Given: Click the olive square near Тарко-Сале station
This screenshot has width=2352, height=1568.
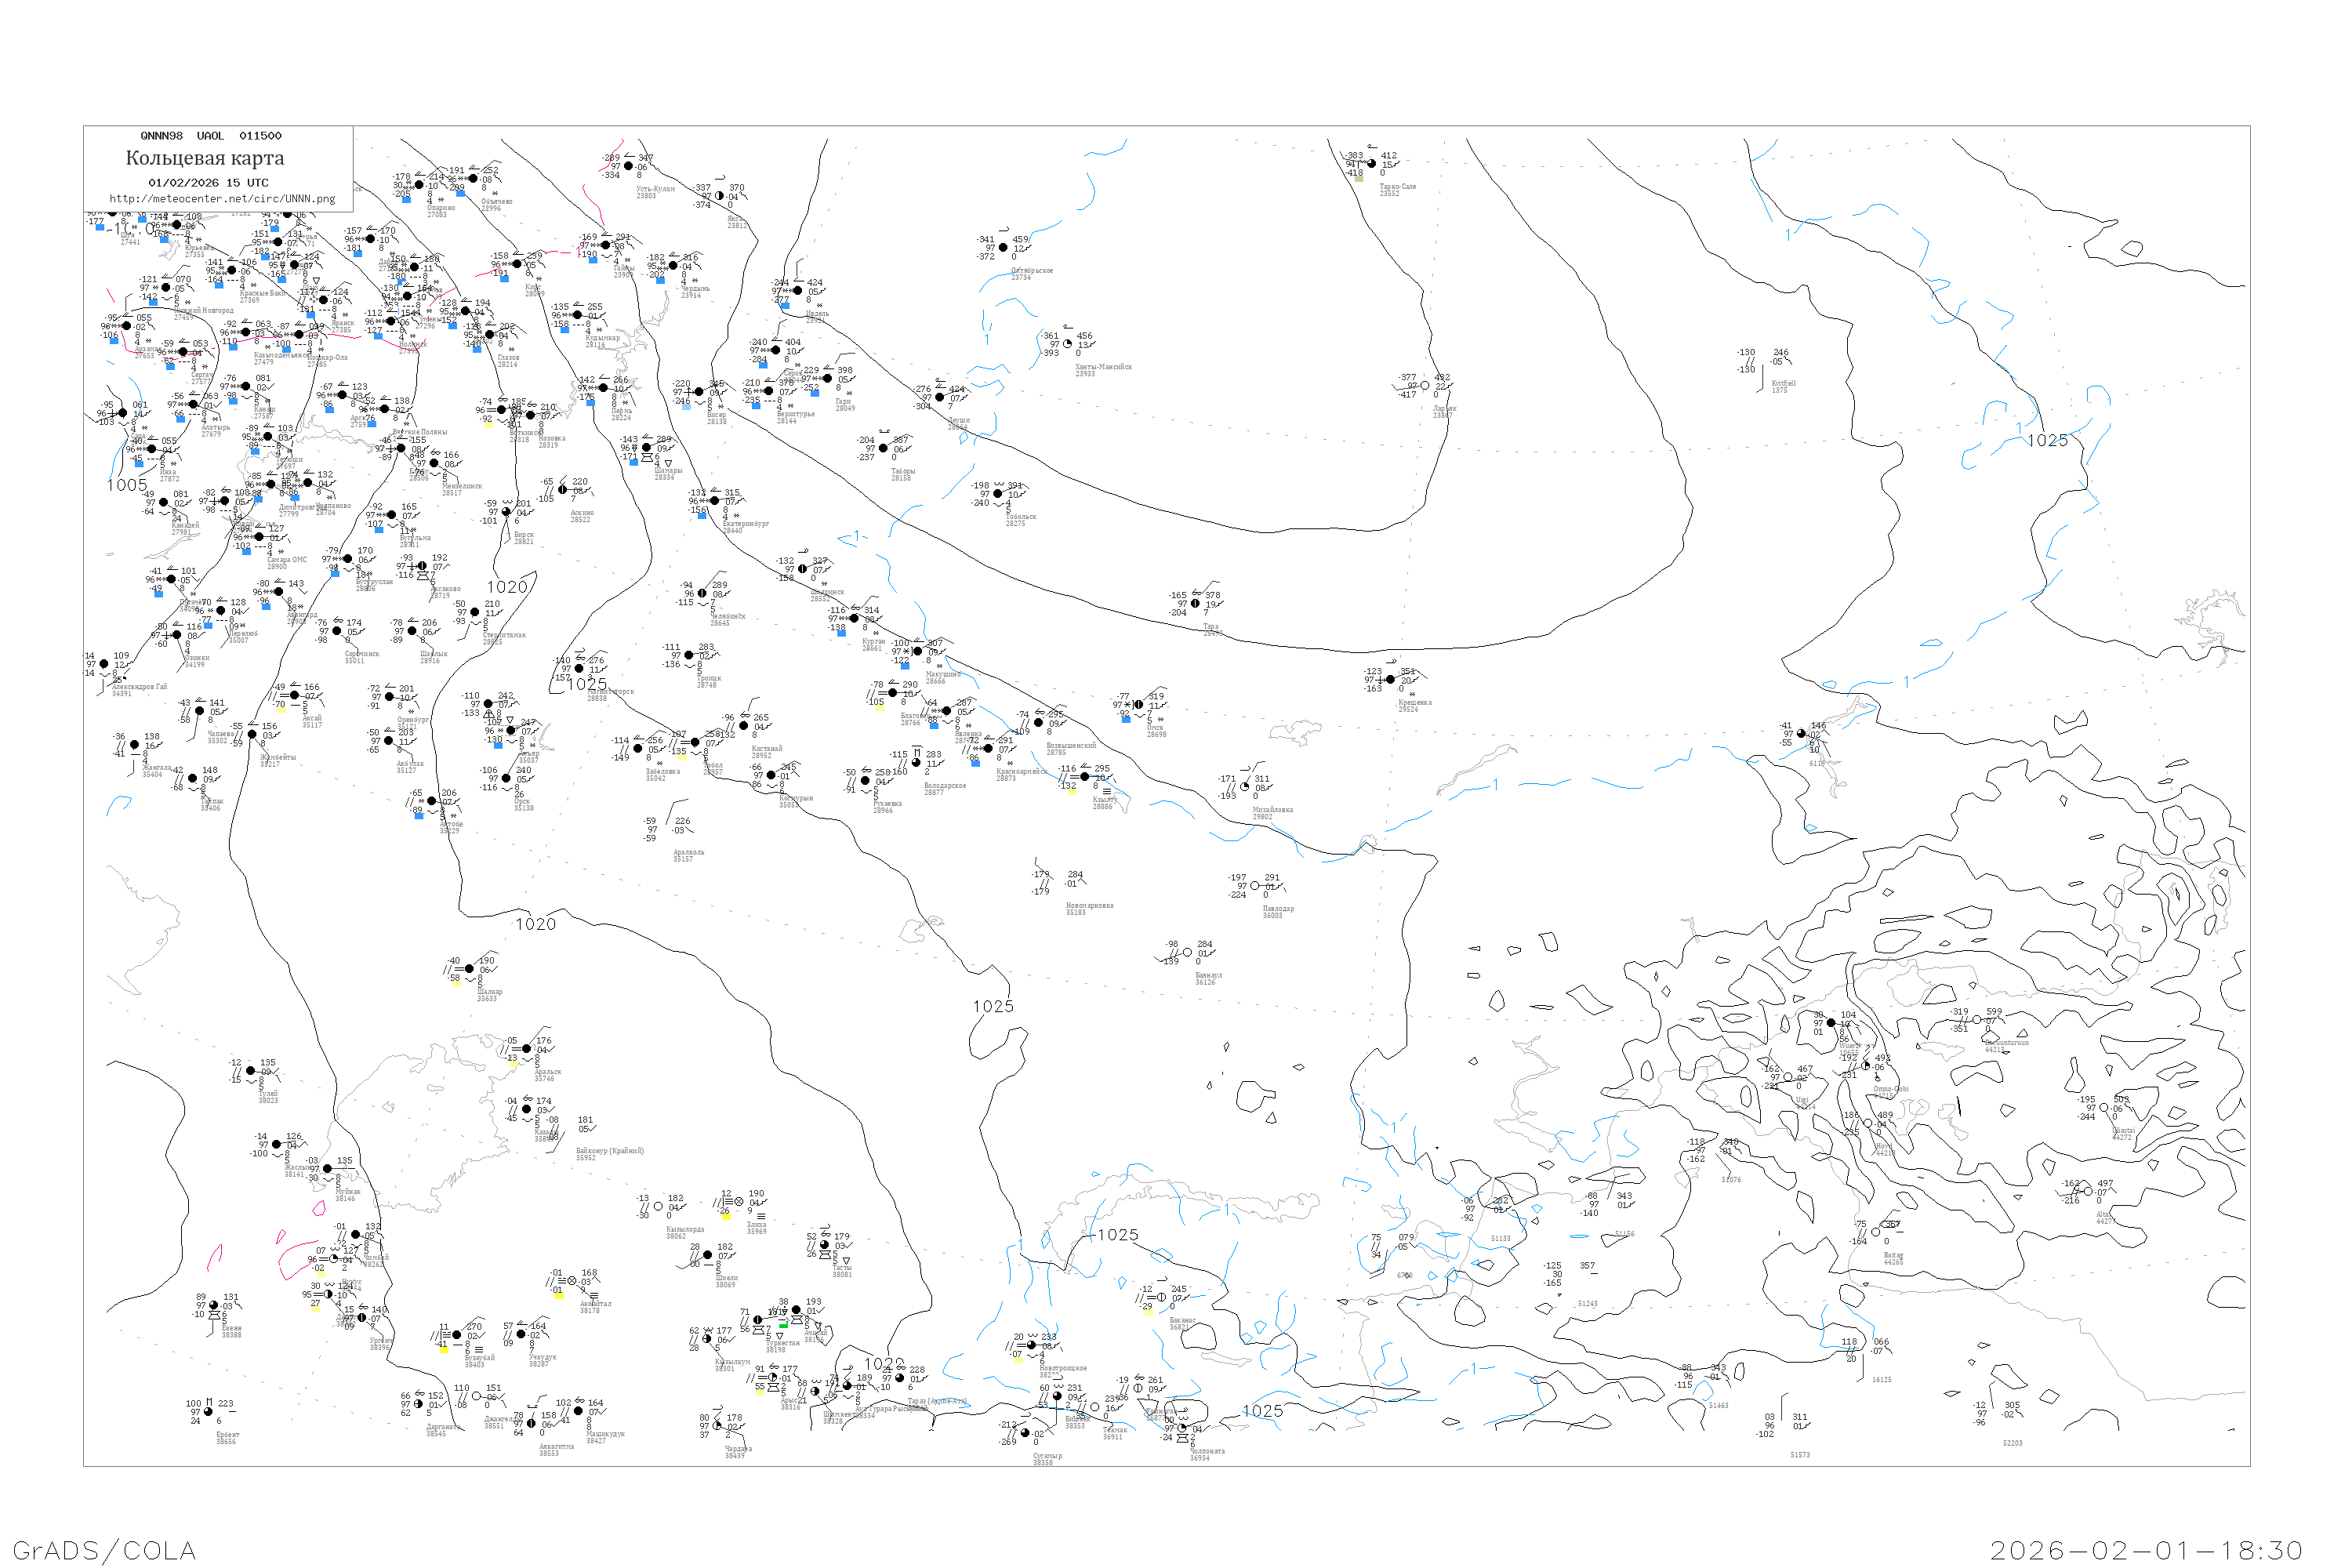Looking at the screenshot, I should pos(1359,178).
